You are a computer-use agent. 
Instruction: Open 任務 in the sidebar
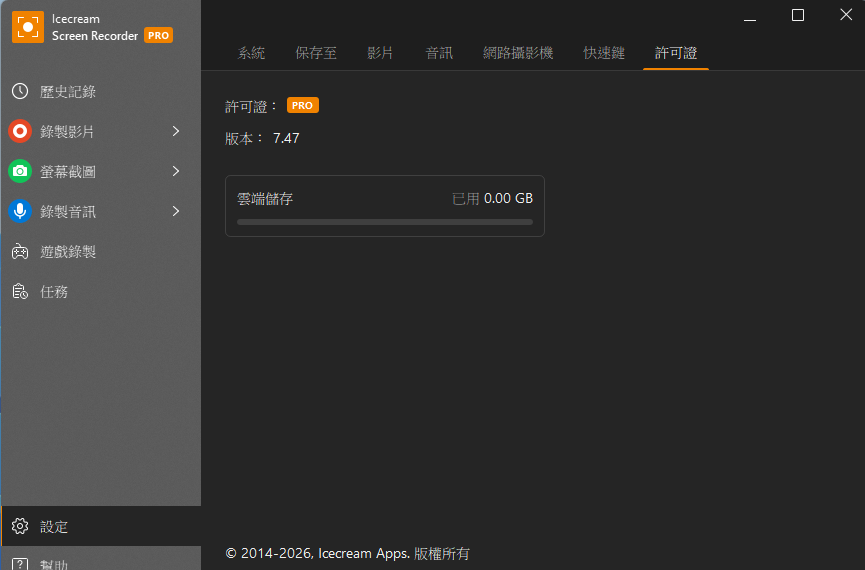101,291
